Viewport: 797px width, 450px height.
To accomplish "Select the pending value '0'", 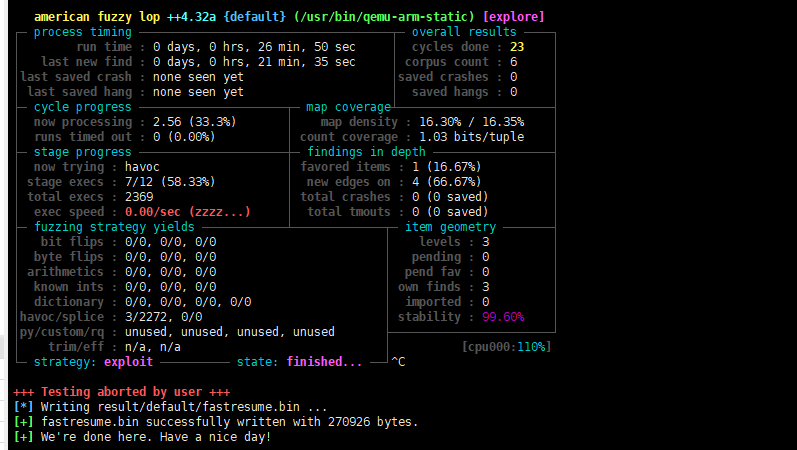I will point(485,257).
